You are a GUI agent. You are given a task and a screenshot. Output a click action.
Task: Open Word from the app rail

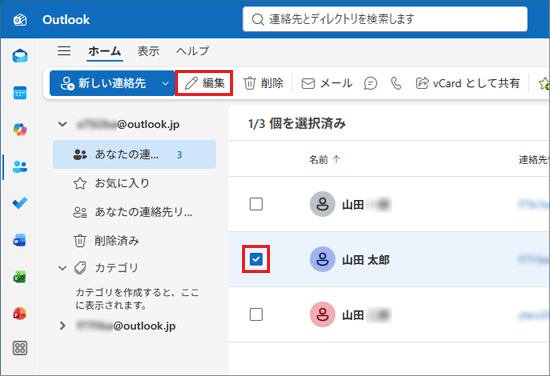(20, 240)
